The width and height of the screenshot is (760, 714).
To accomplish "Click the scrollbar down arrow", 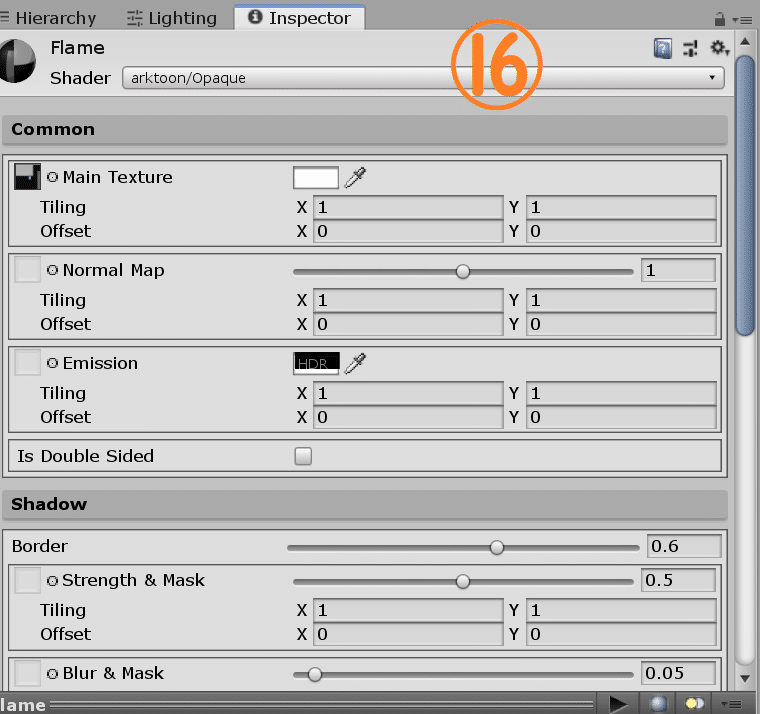I will tap(745, 678).
